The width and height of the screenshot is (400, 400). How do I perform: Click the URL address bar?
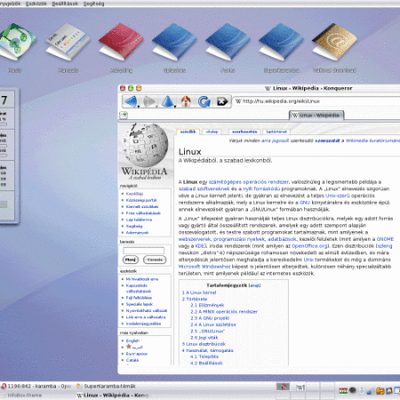point(317,101)
